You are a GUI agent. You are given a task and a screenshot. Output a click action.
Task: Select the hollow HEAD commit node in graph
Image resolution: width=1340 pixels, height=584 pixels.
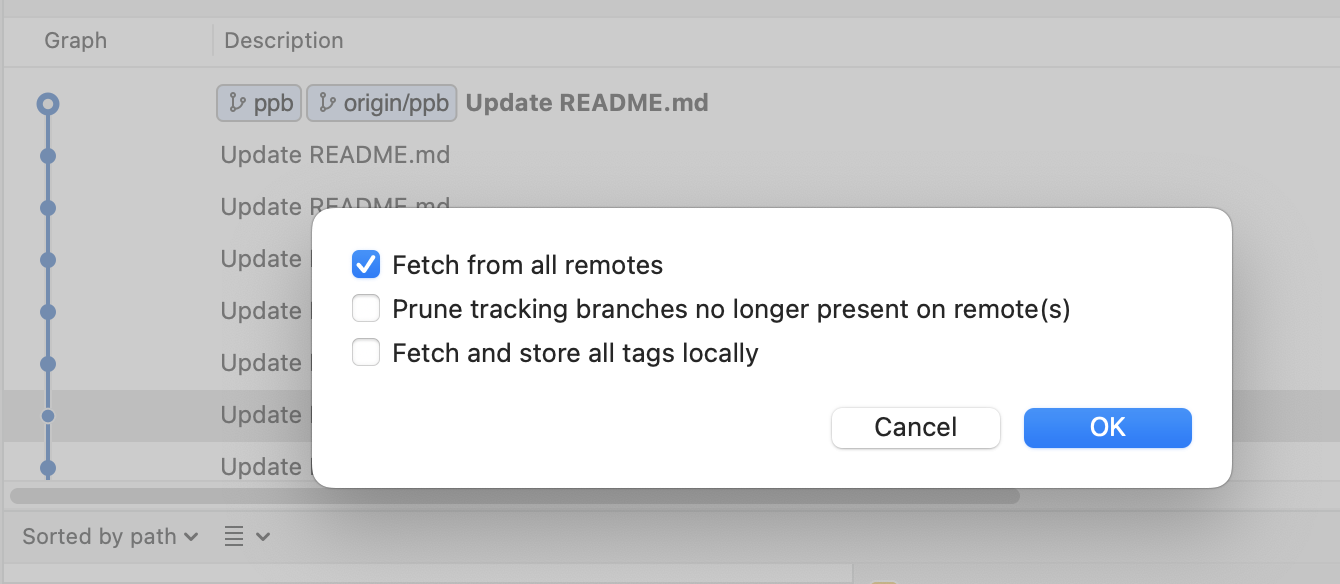coord(48,103)
